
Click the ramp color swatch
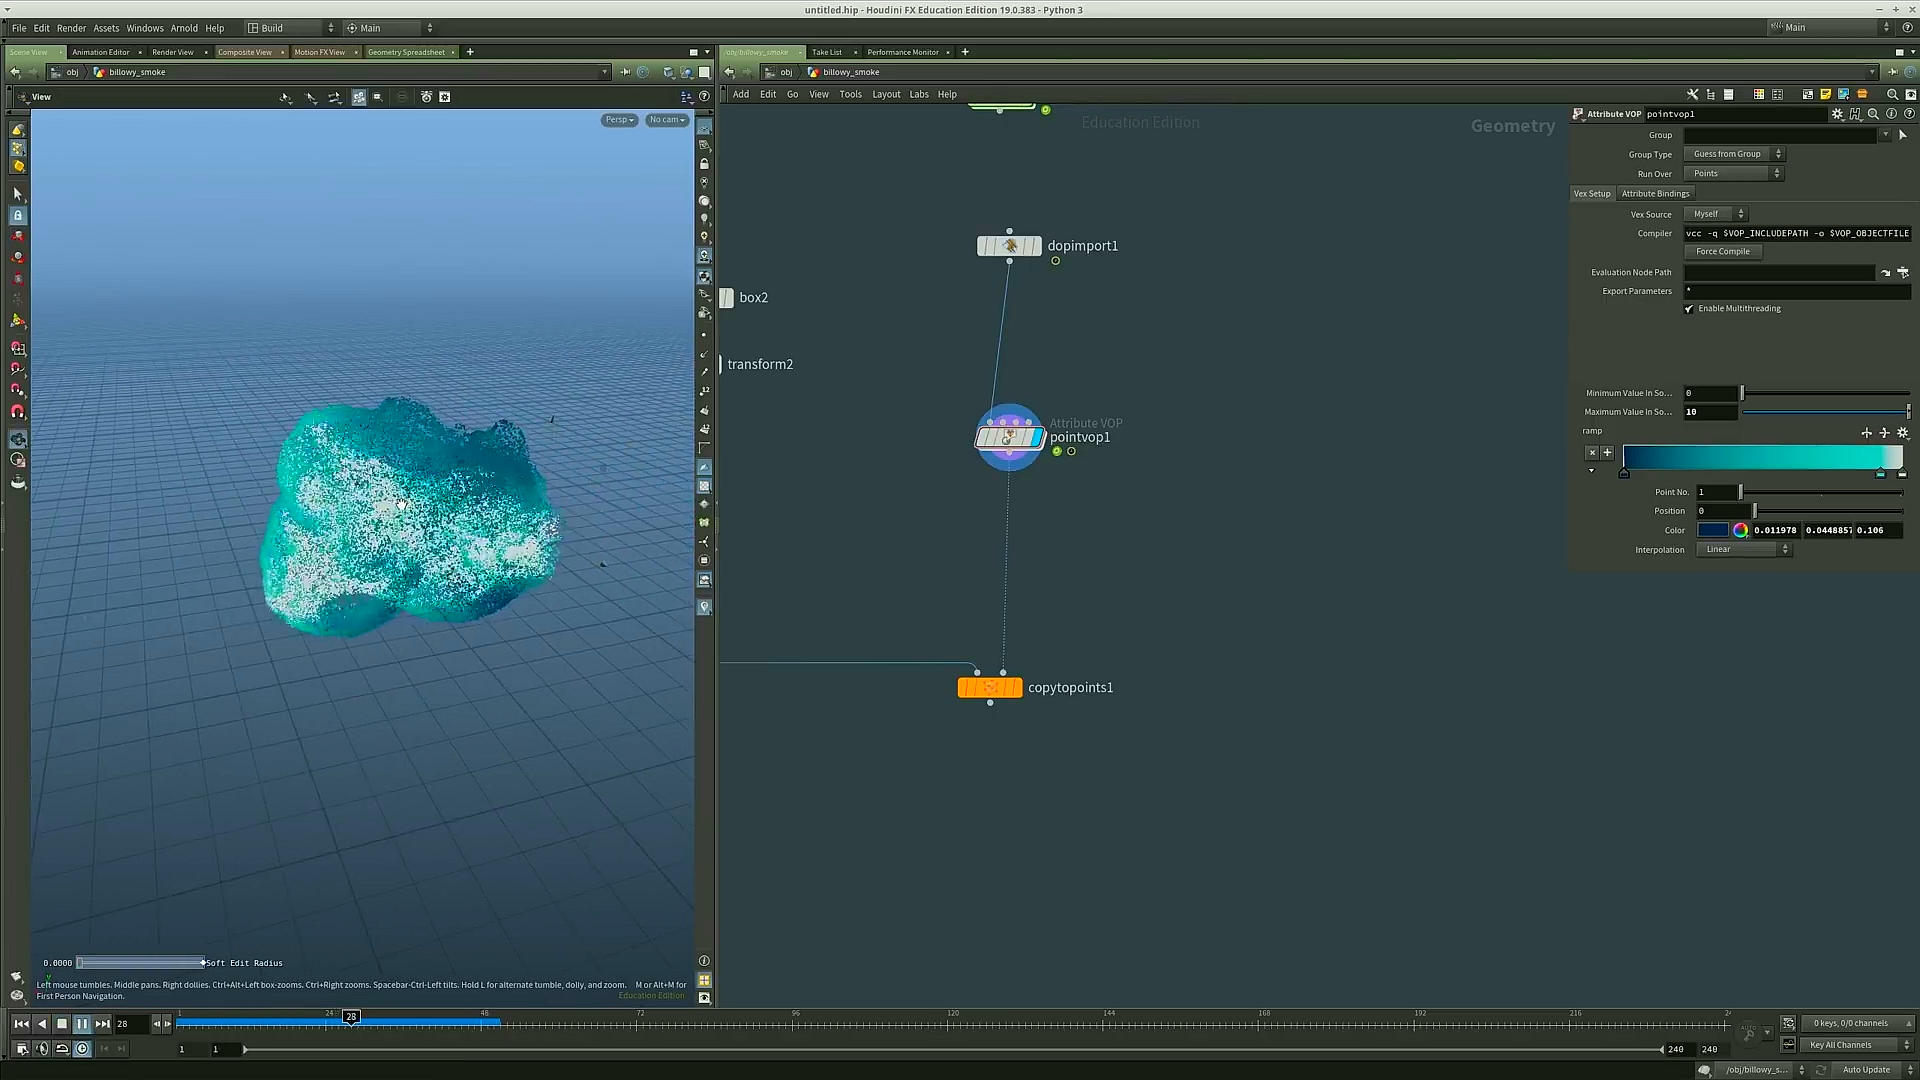coord(1712,530)
